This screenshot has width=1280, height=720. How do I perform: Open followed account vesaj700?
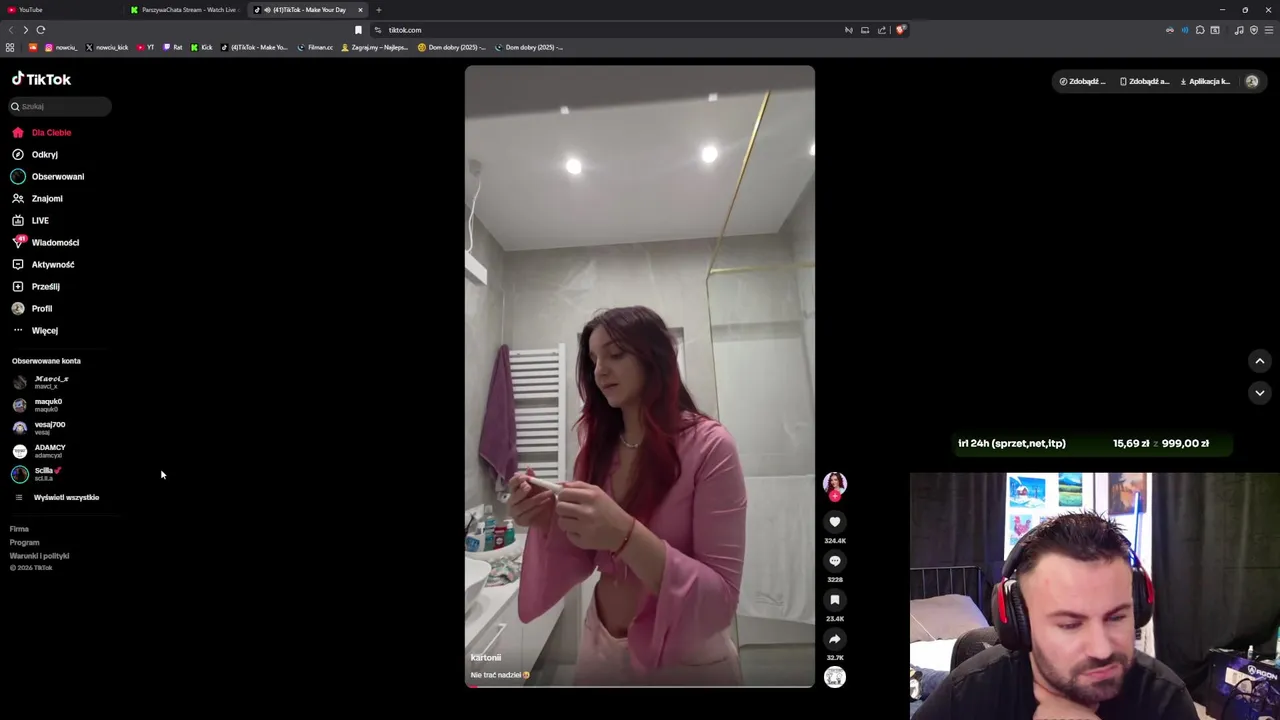[x=39, y=428]
